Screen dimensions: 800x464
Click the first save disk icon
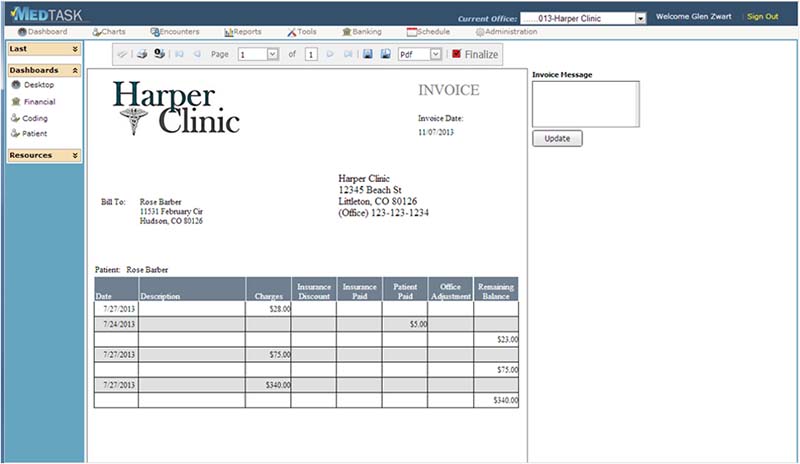click(x=367, y=54)
